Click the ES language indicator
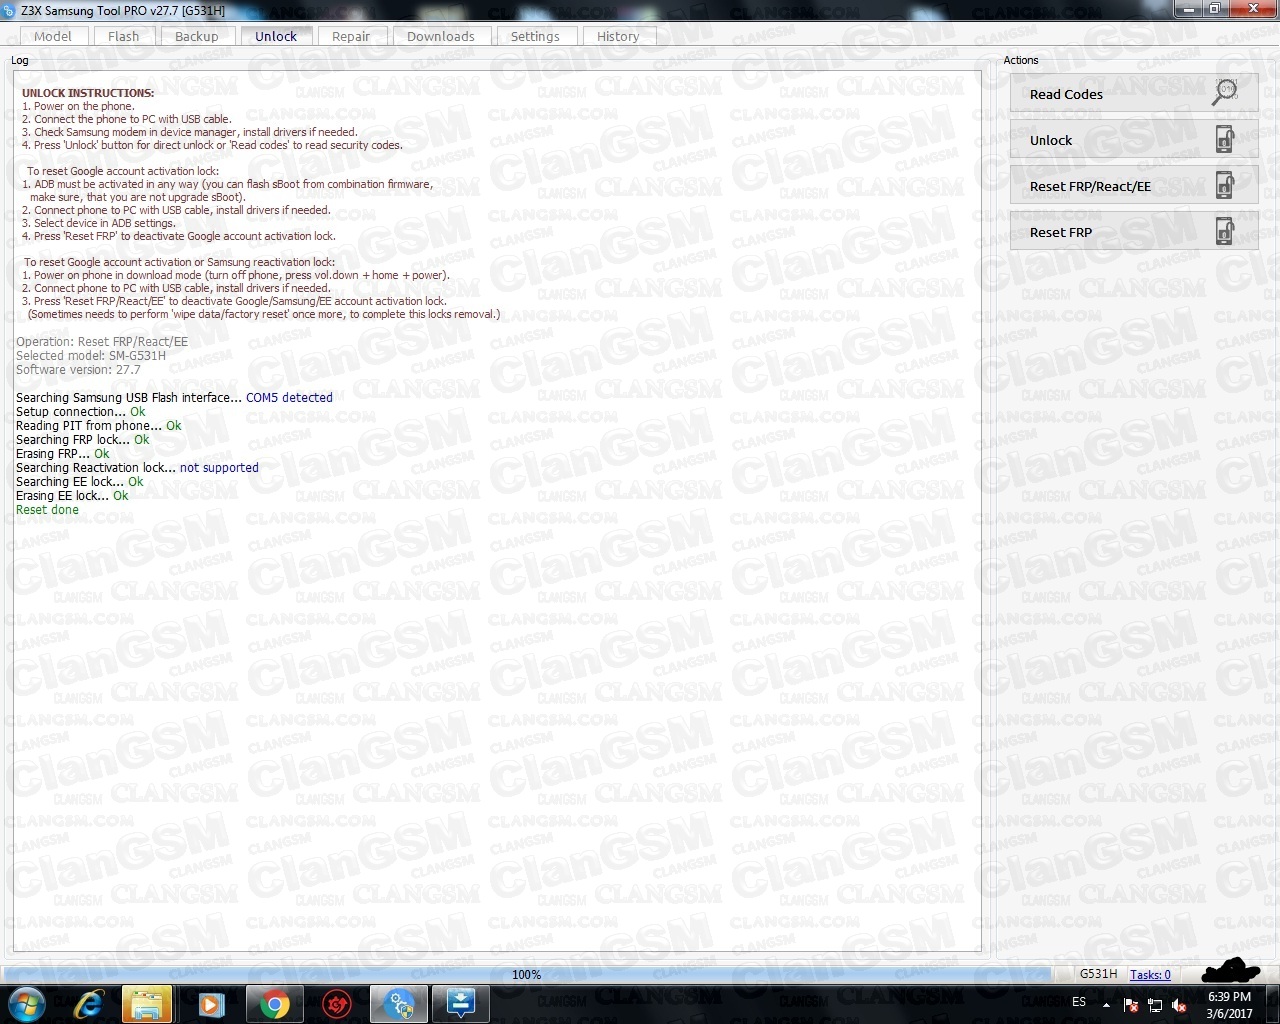The image size is (1280, 1024). point(1079,1002)
